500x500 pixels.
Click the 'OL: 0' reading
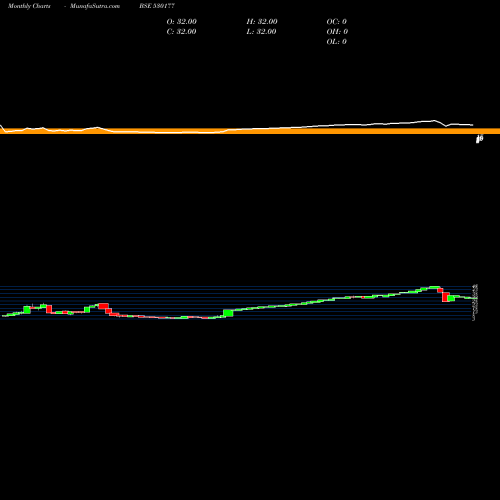337,42
